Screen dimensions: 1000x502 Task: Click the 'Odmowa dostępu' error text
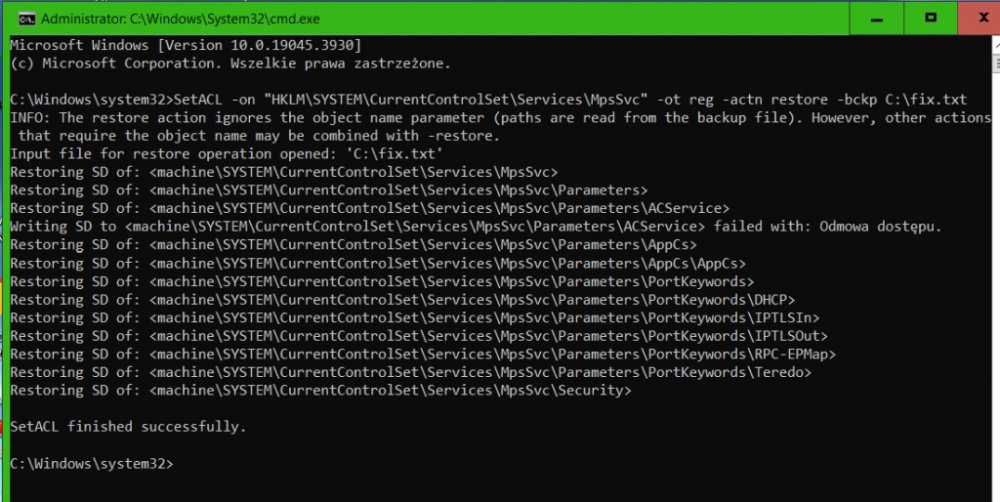coord(881,226)
